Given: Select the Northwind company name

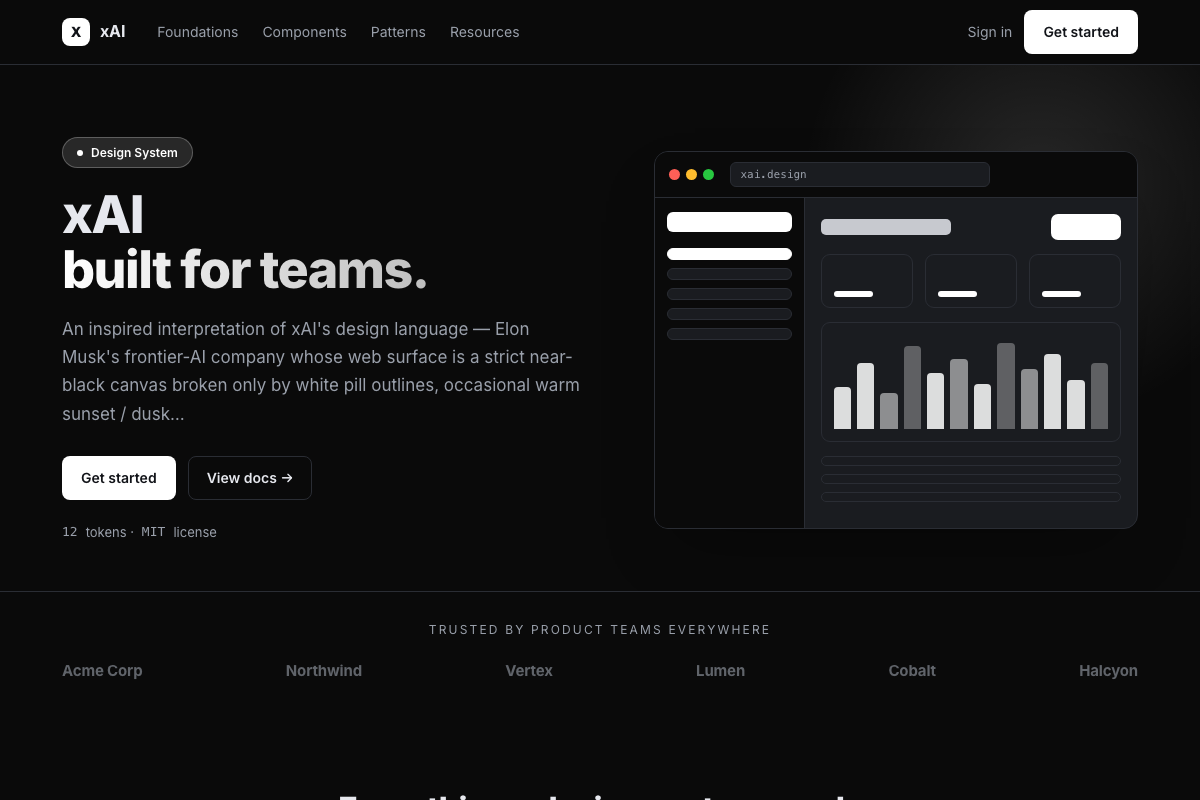Looking at the screenshot, I should coord(324,671).
